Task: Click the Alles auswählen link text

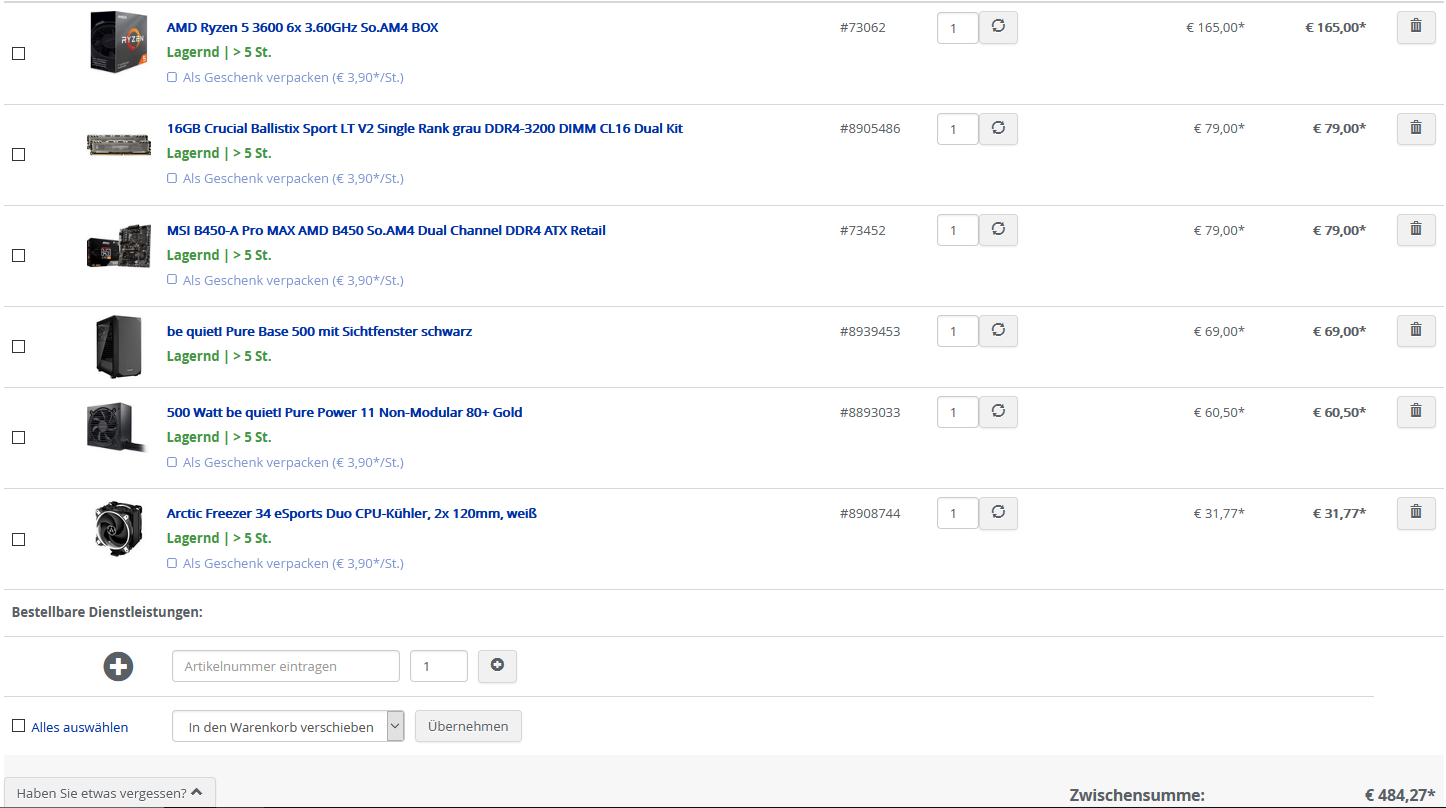Action: pyautogui.click(x=80, y=727)
